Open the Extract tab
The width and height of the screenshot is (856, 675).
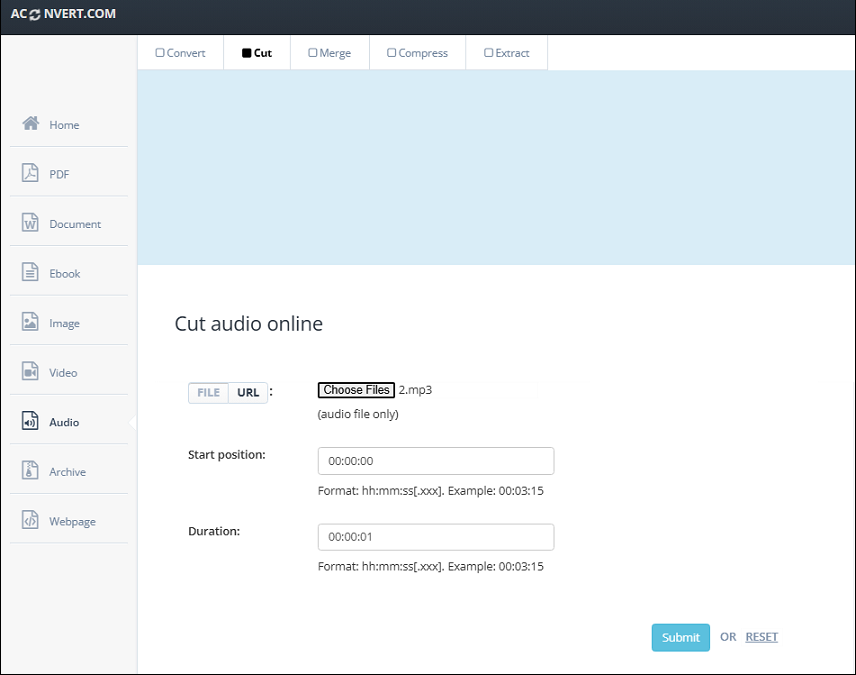coord(507,53)
